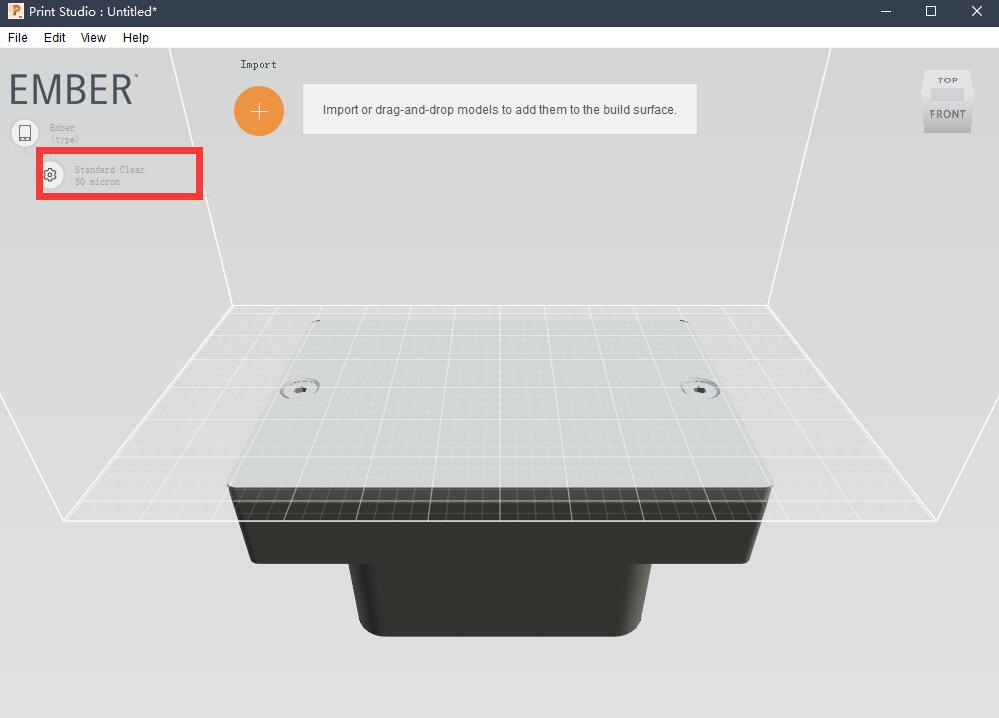Open the File menu
999x718 pixels.
point(18,38)
